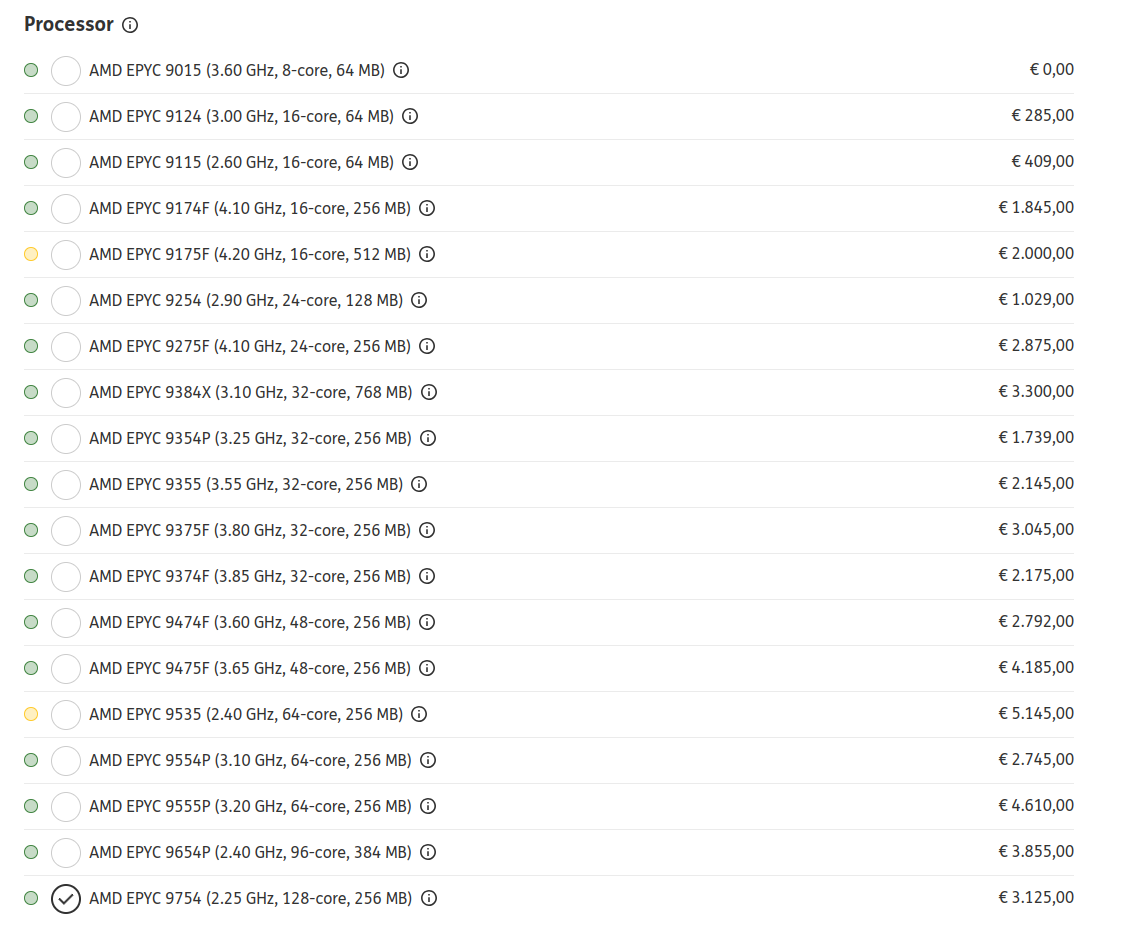Screen dimensions: 1126x934
Task: Click the label AMD EPYC 9654P (2.40 GHz, 96-core, 384 MB)
Action: pyautogui.click(x=250, y=852)
